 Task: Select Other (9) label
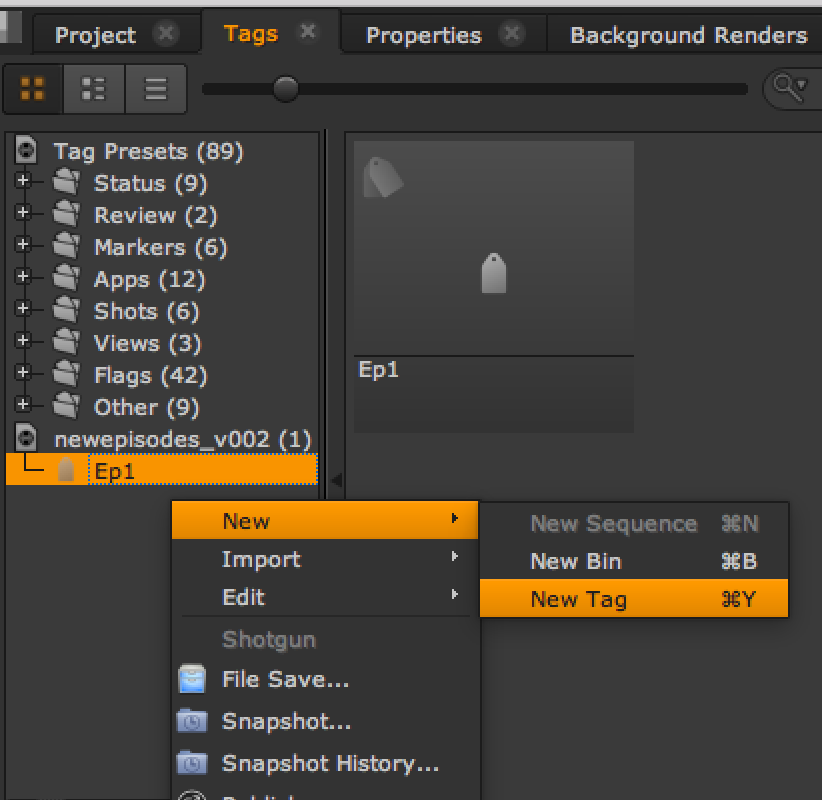point(146,407)
